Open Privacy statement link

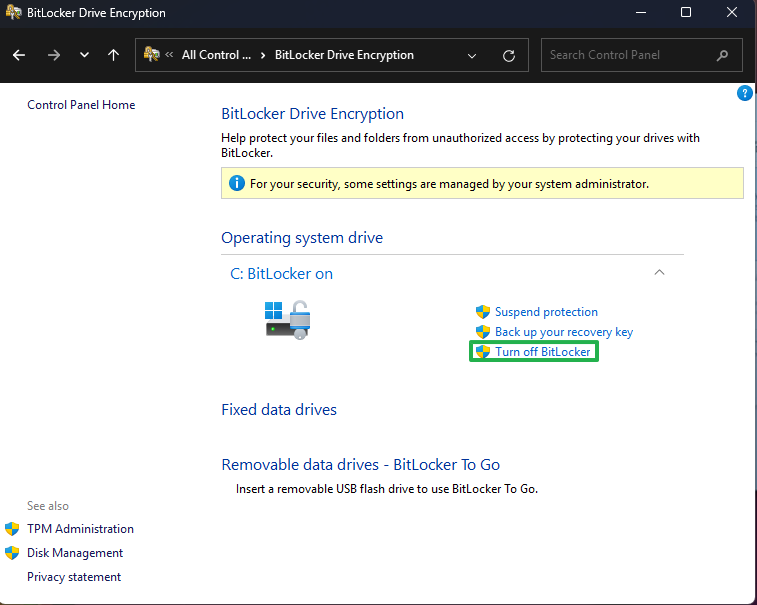click(x=74, y=577)
